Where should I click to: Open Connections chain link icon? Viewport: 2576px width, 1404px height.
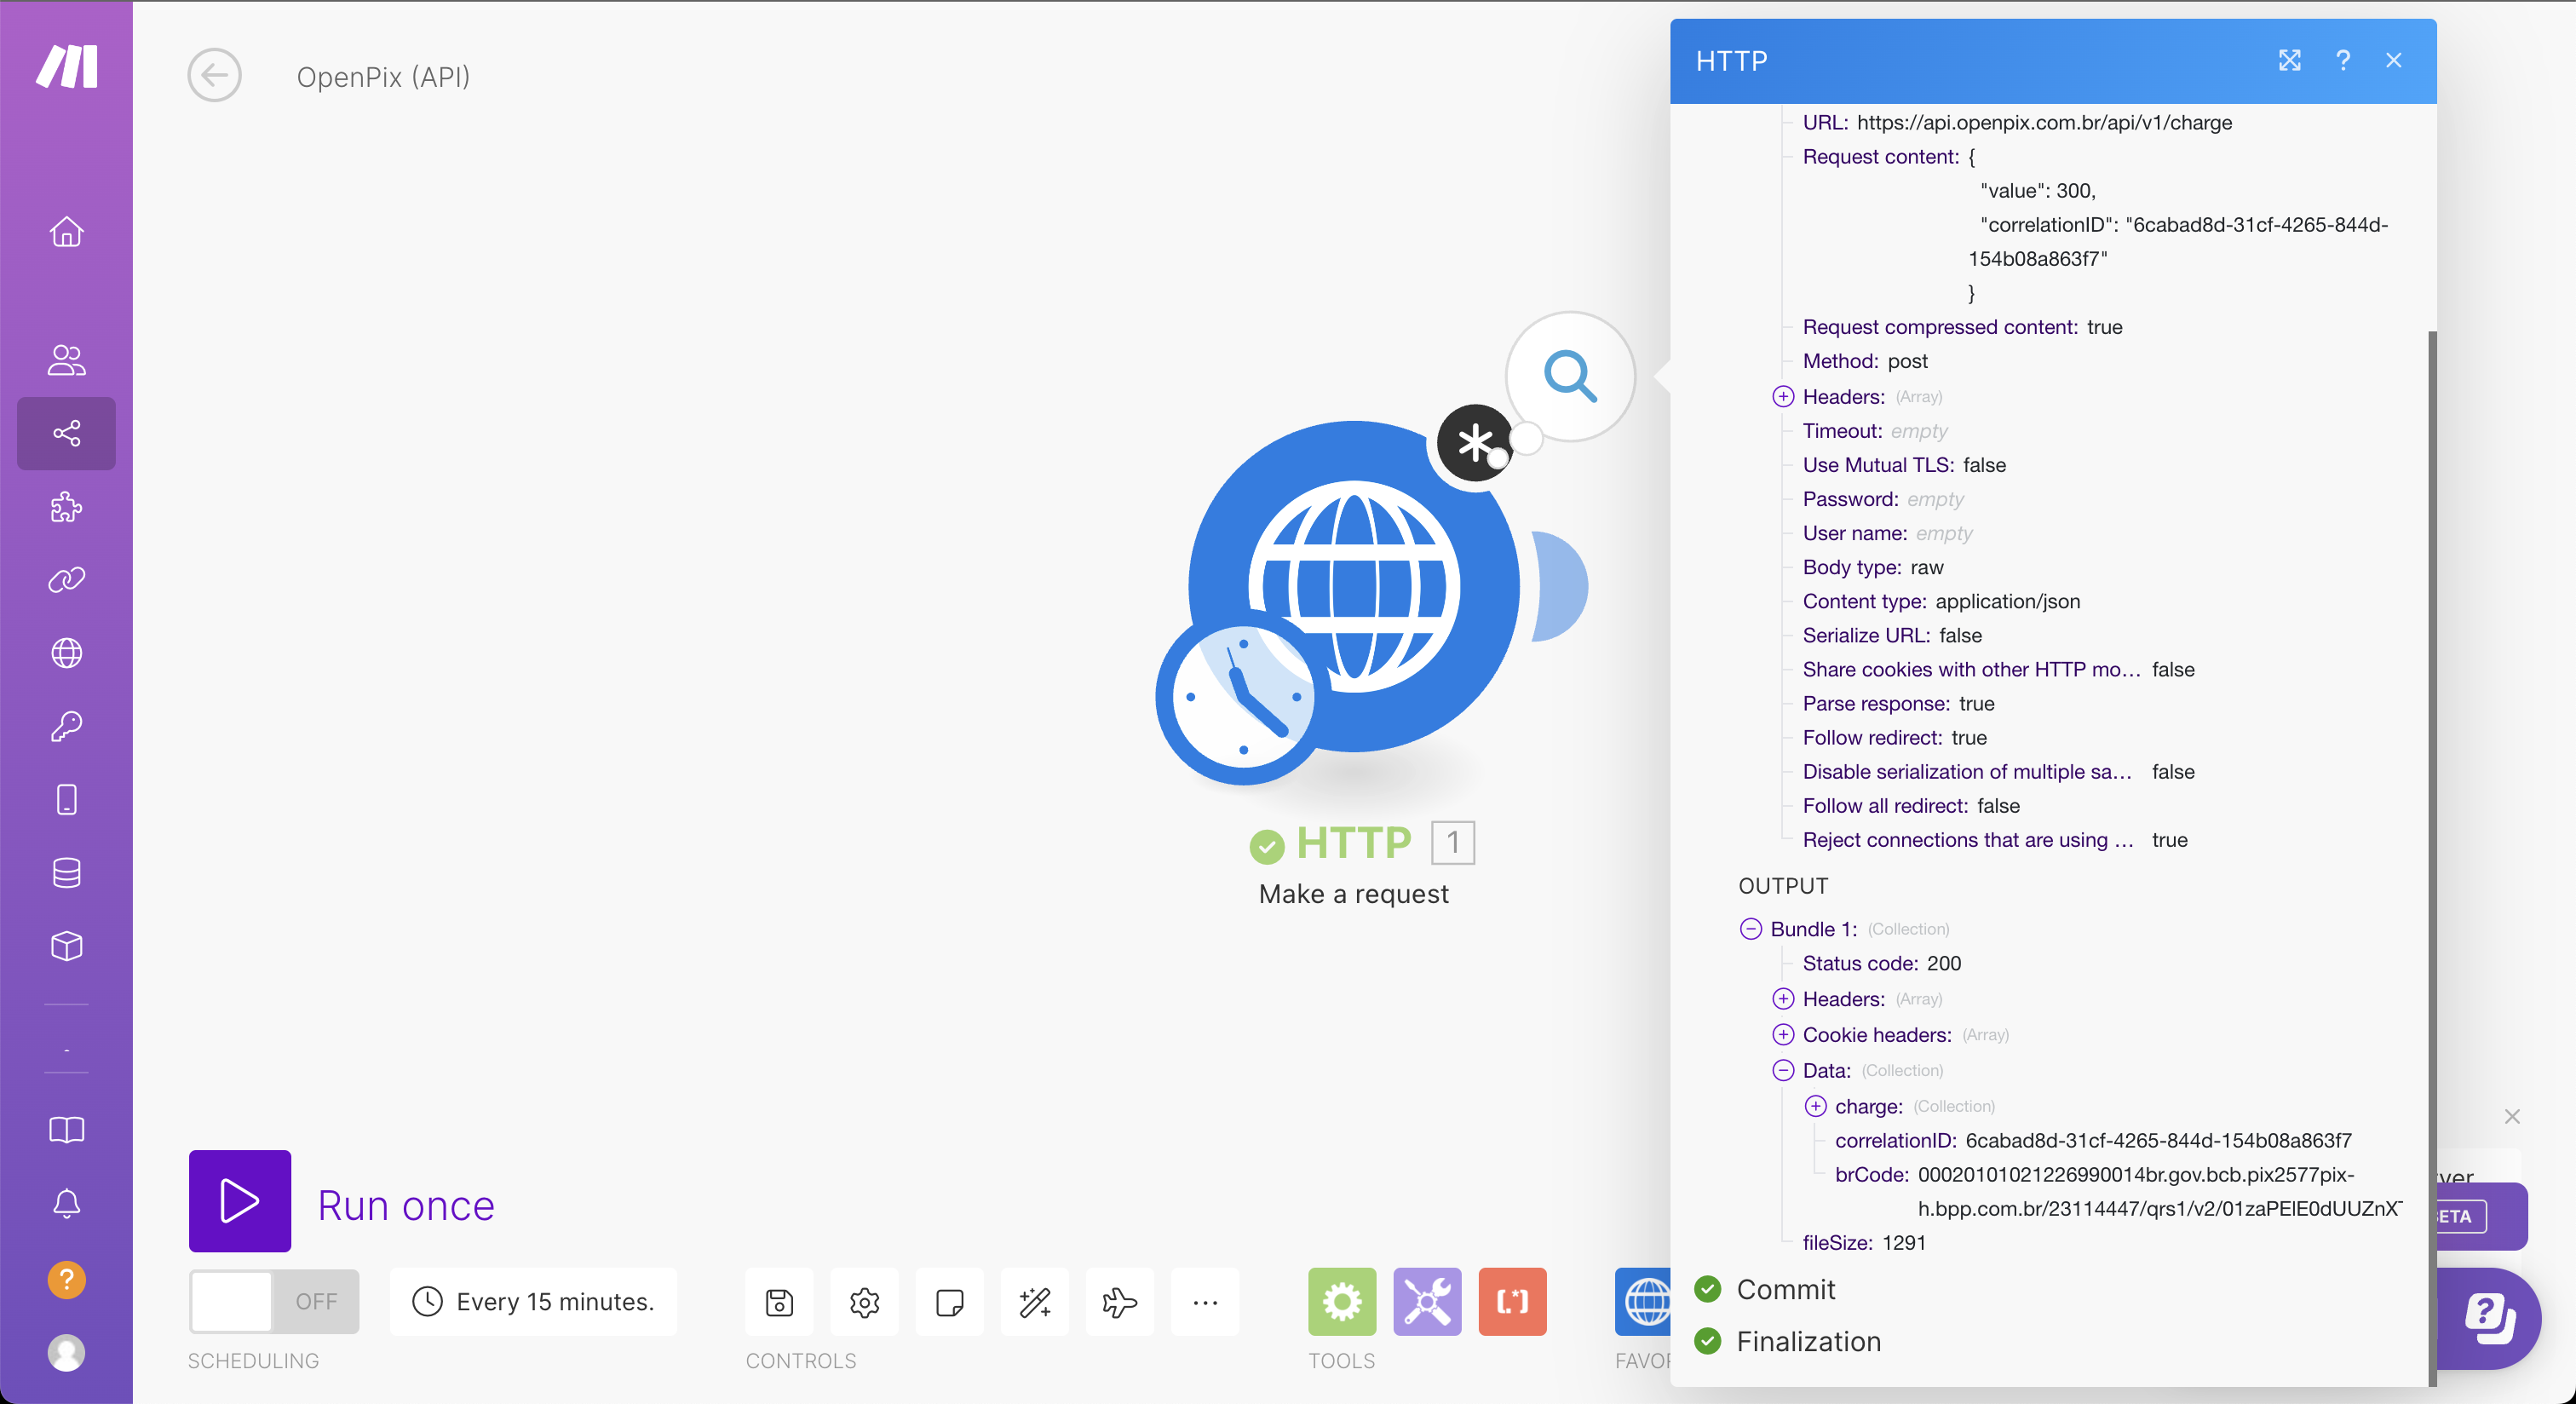click(66, 580)
